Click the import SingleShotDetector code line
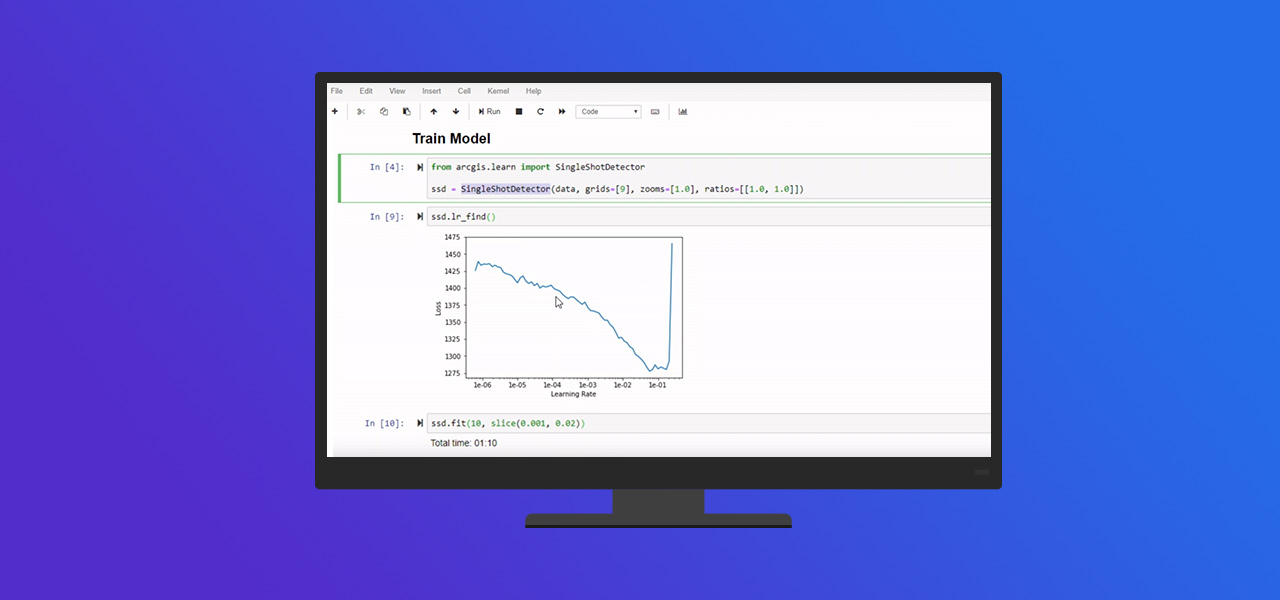The image size is (1280, 600). click(x=538, y=167)
